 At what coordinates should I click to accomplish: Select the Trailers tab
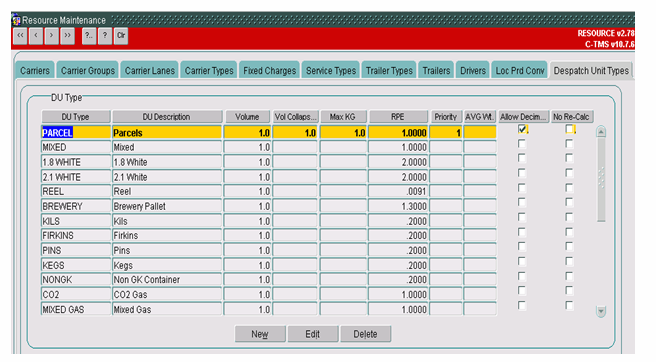(436, 70)
